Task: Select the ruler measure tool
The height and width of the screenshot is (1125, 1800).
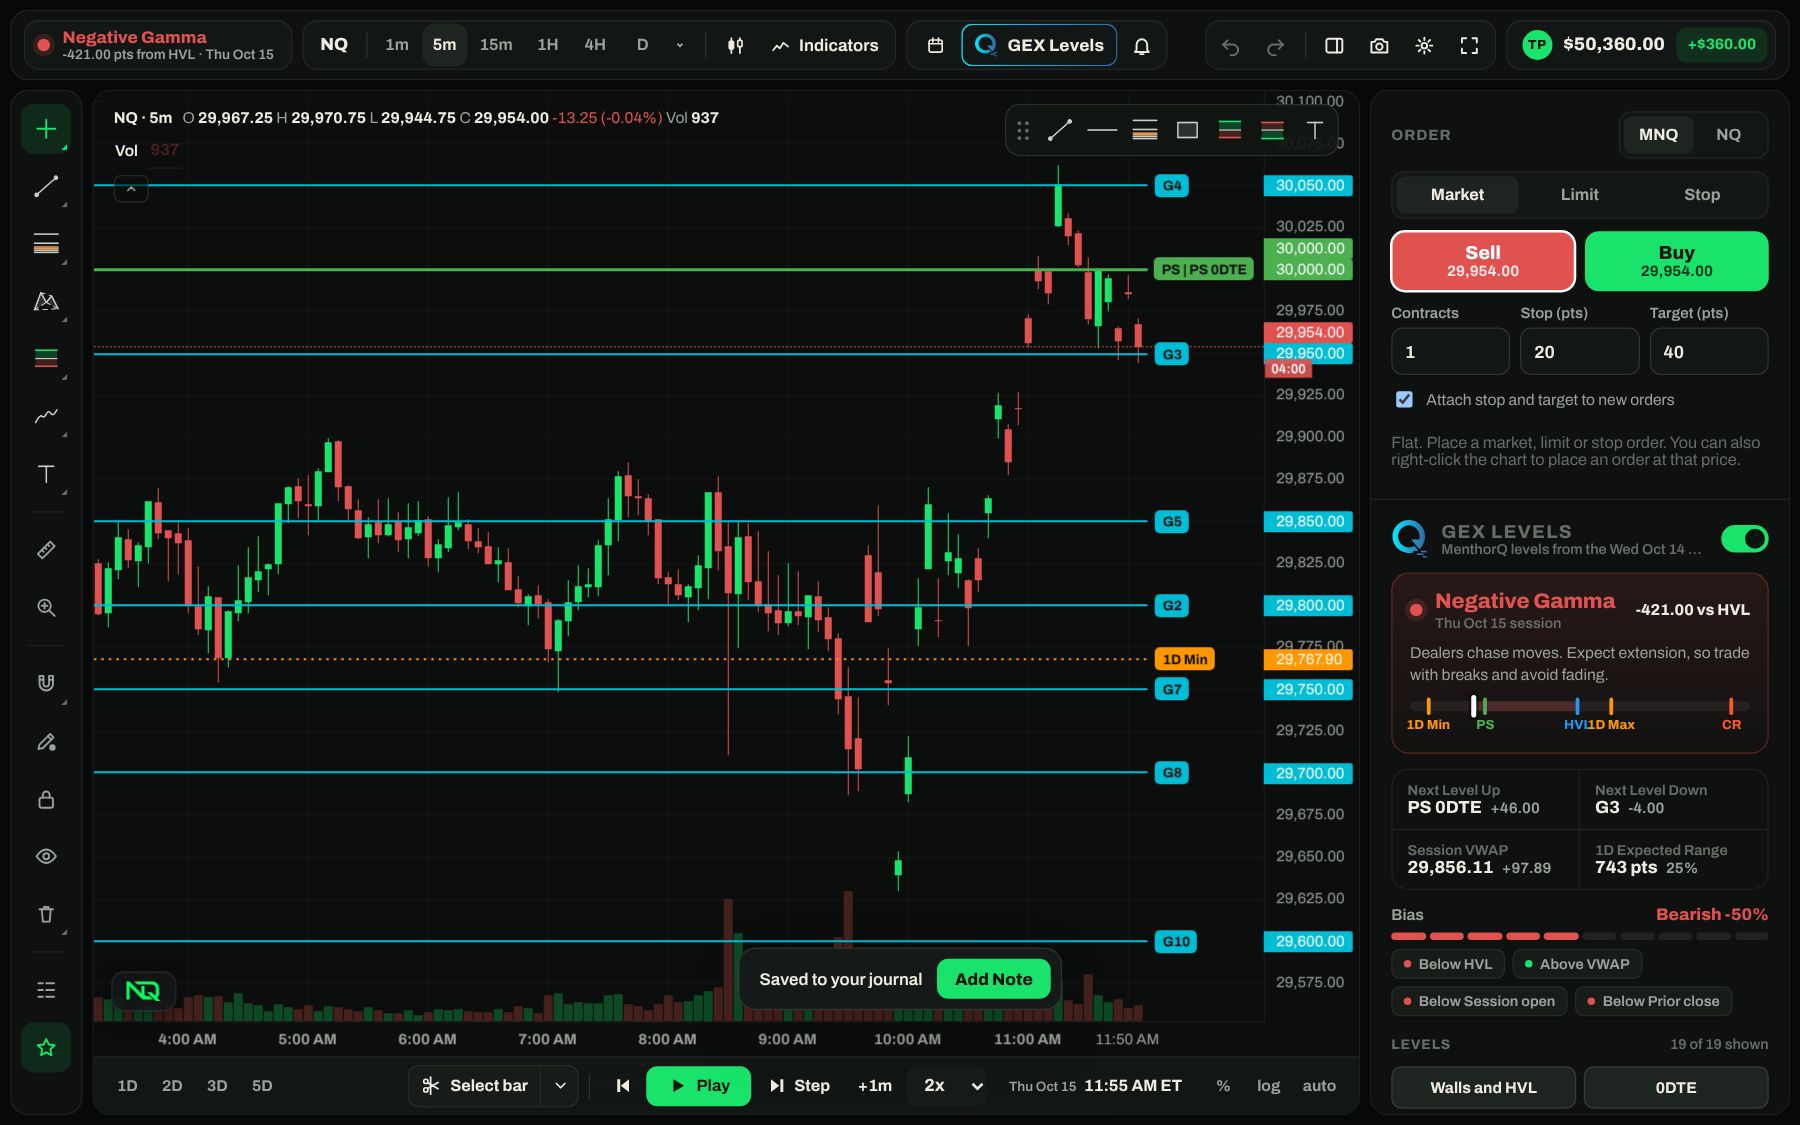Action: 46,550
